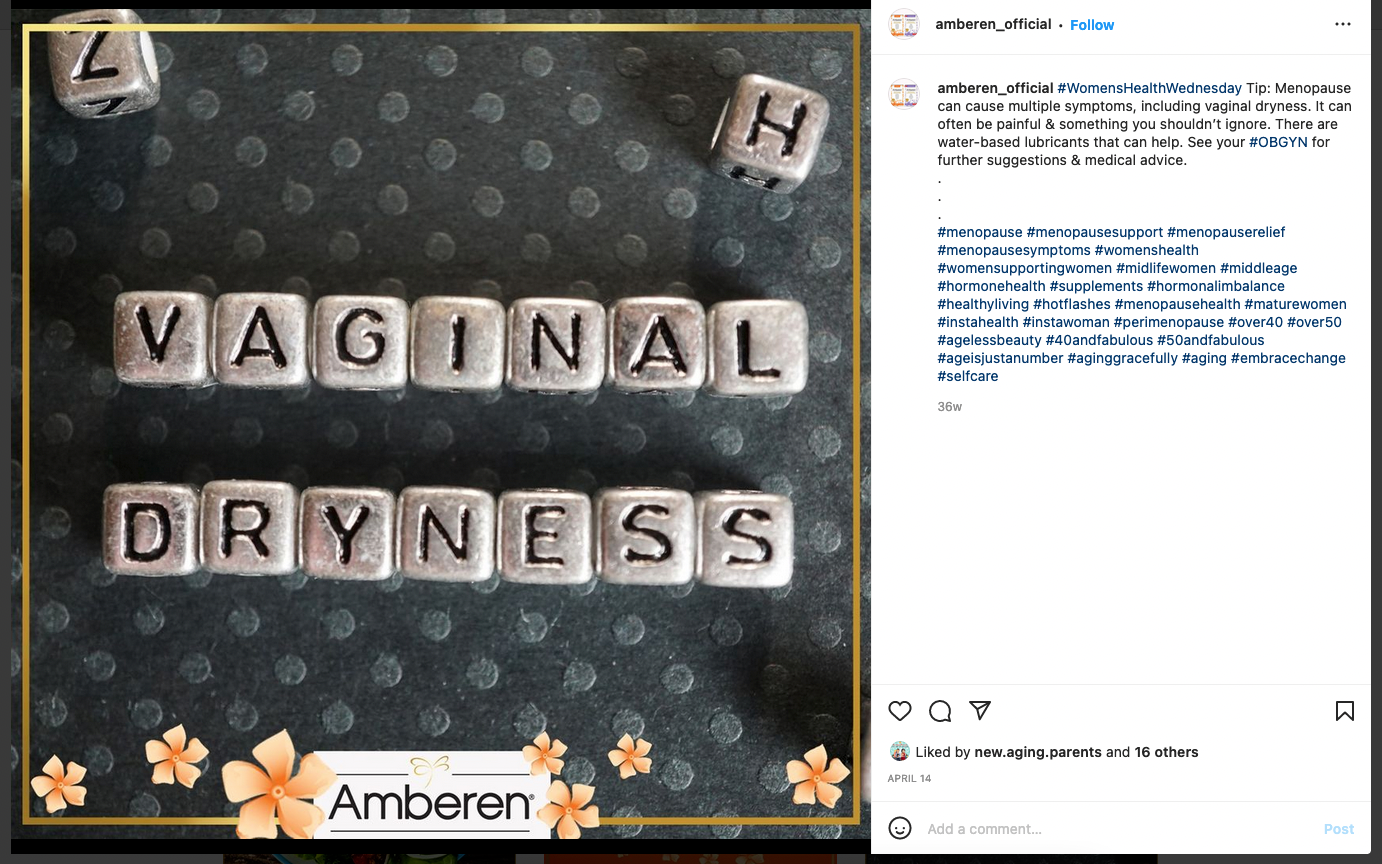Open amberen_official username in header

(x=993, y=24)
